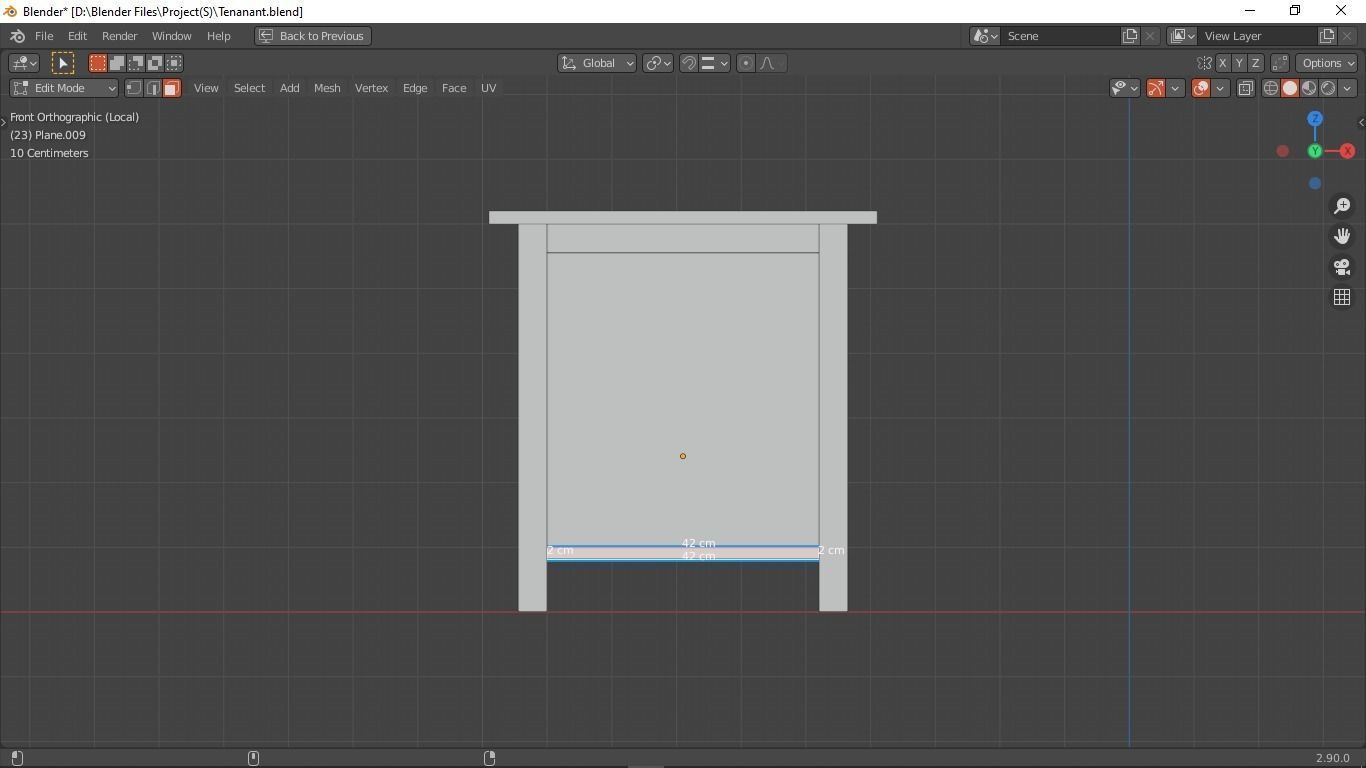Choose the set new selection mode

point(98,63)
